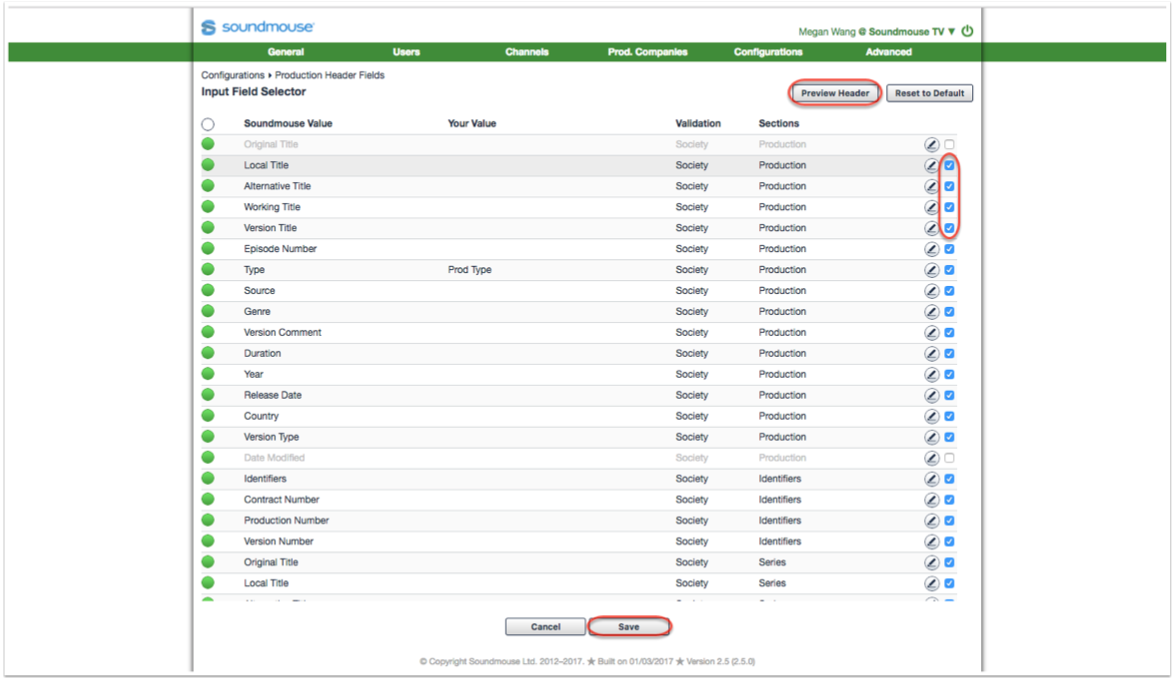
Task: Open the Prod. Companies menu
Action: click(647, 52)
